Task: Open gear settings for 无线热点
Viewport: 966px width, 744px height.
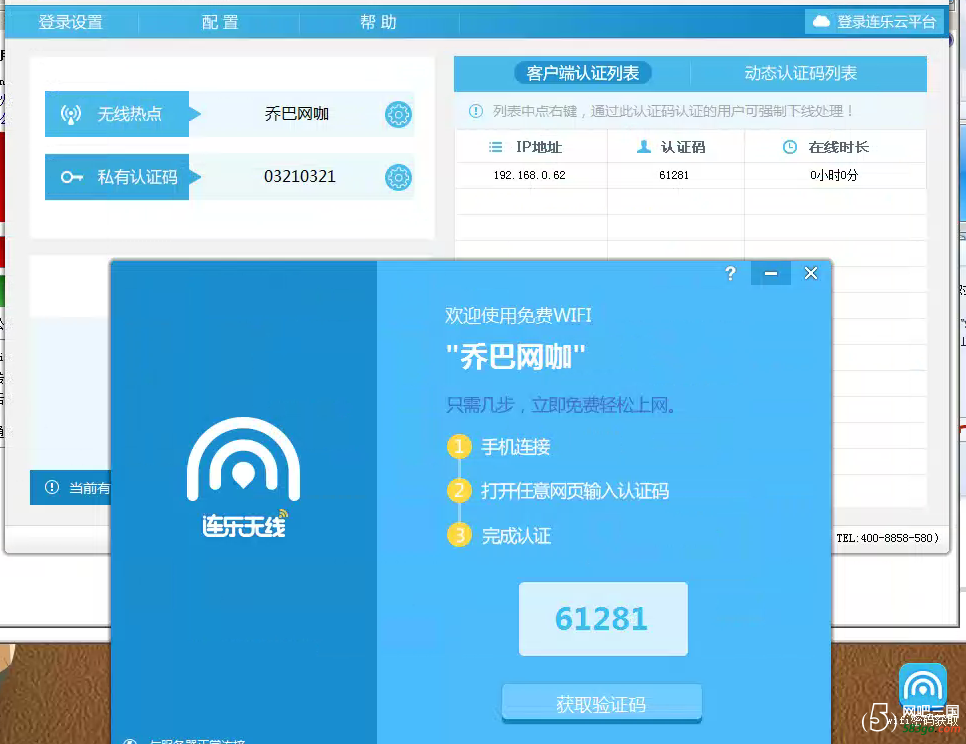Action: (x=398, y=115)
